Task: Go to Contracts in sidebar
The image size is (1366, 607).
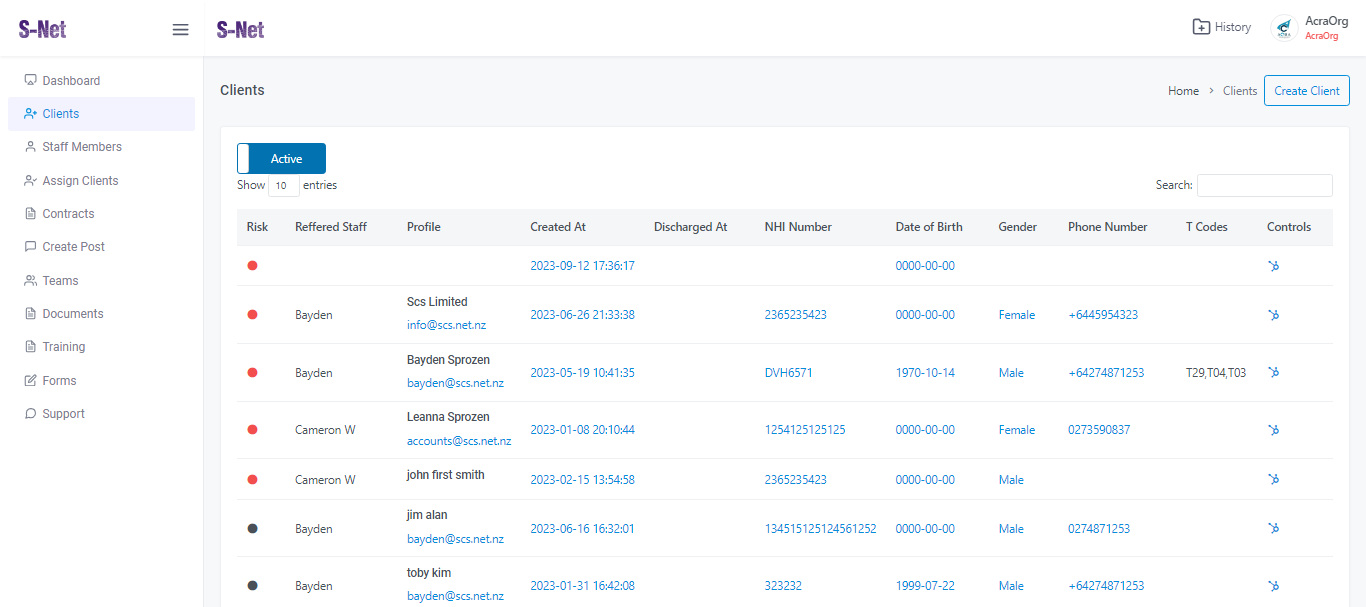Action: pyautogui.click(x=68, y=214)
